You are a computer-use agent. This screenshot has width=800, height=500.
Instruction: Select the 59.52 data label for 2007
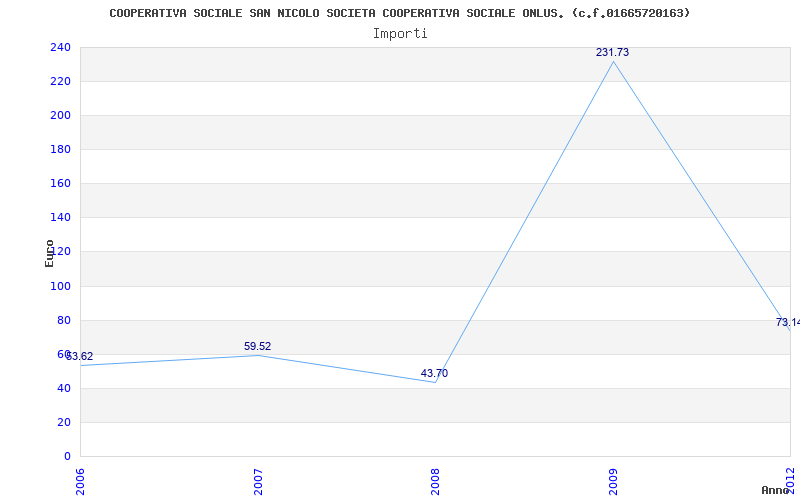257,346
